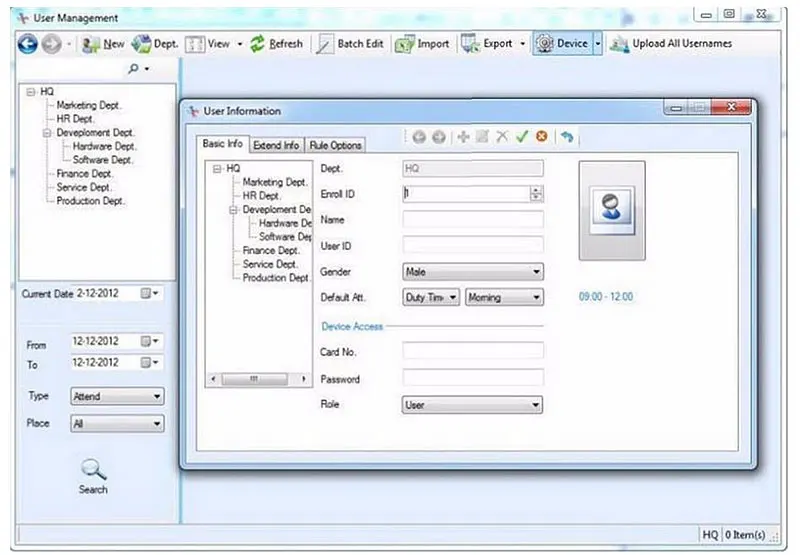Click the Enroll ID spinner arrows
800x555 pixels.
tap(536, 194)
